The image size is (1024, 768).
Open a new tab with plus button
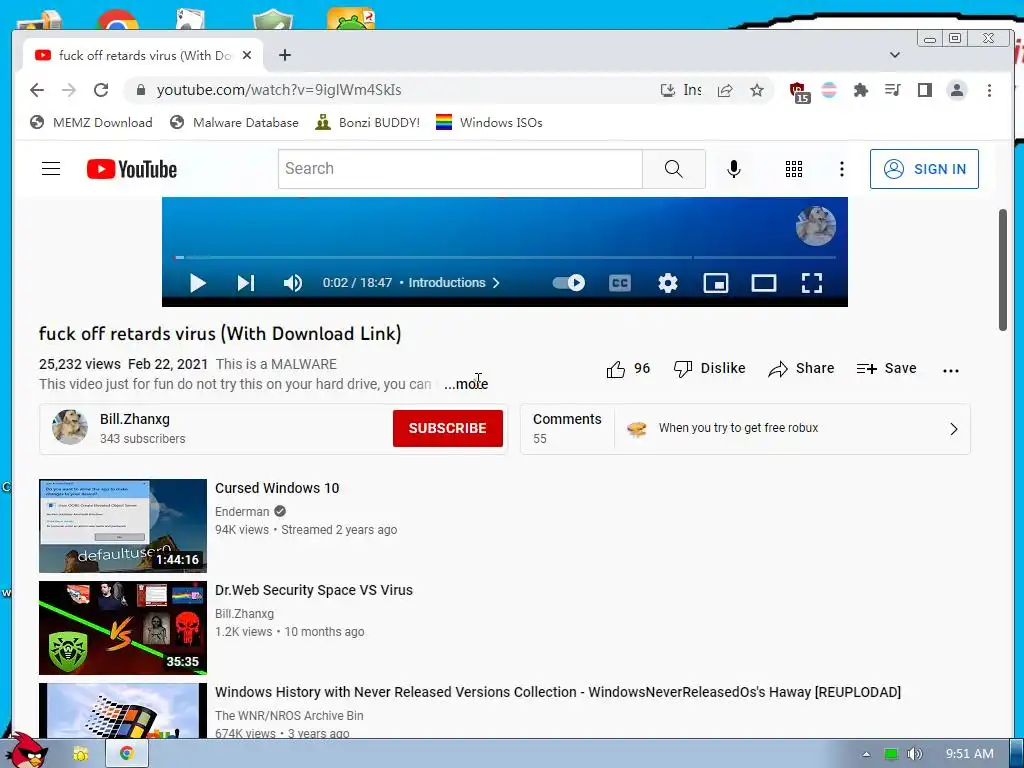(285, 55)
